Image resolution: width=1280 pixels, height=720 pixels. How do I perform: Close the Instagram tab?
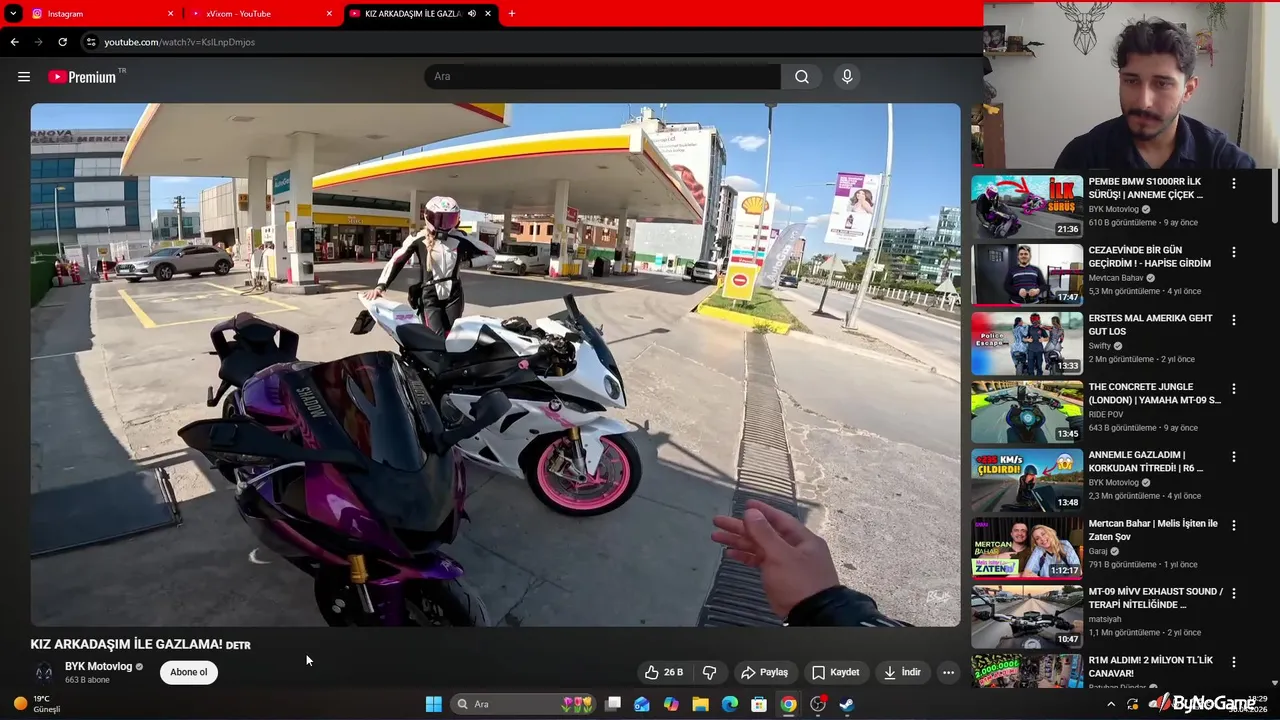tap(170, 14)
